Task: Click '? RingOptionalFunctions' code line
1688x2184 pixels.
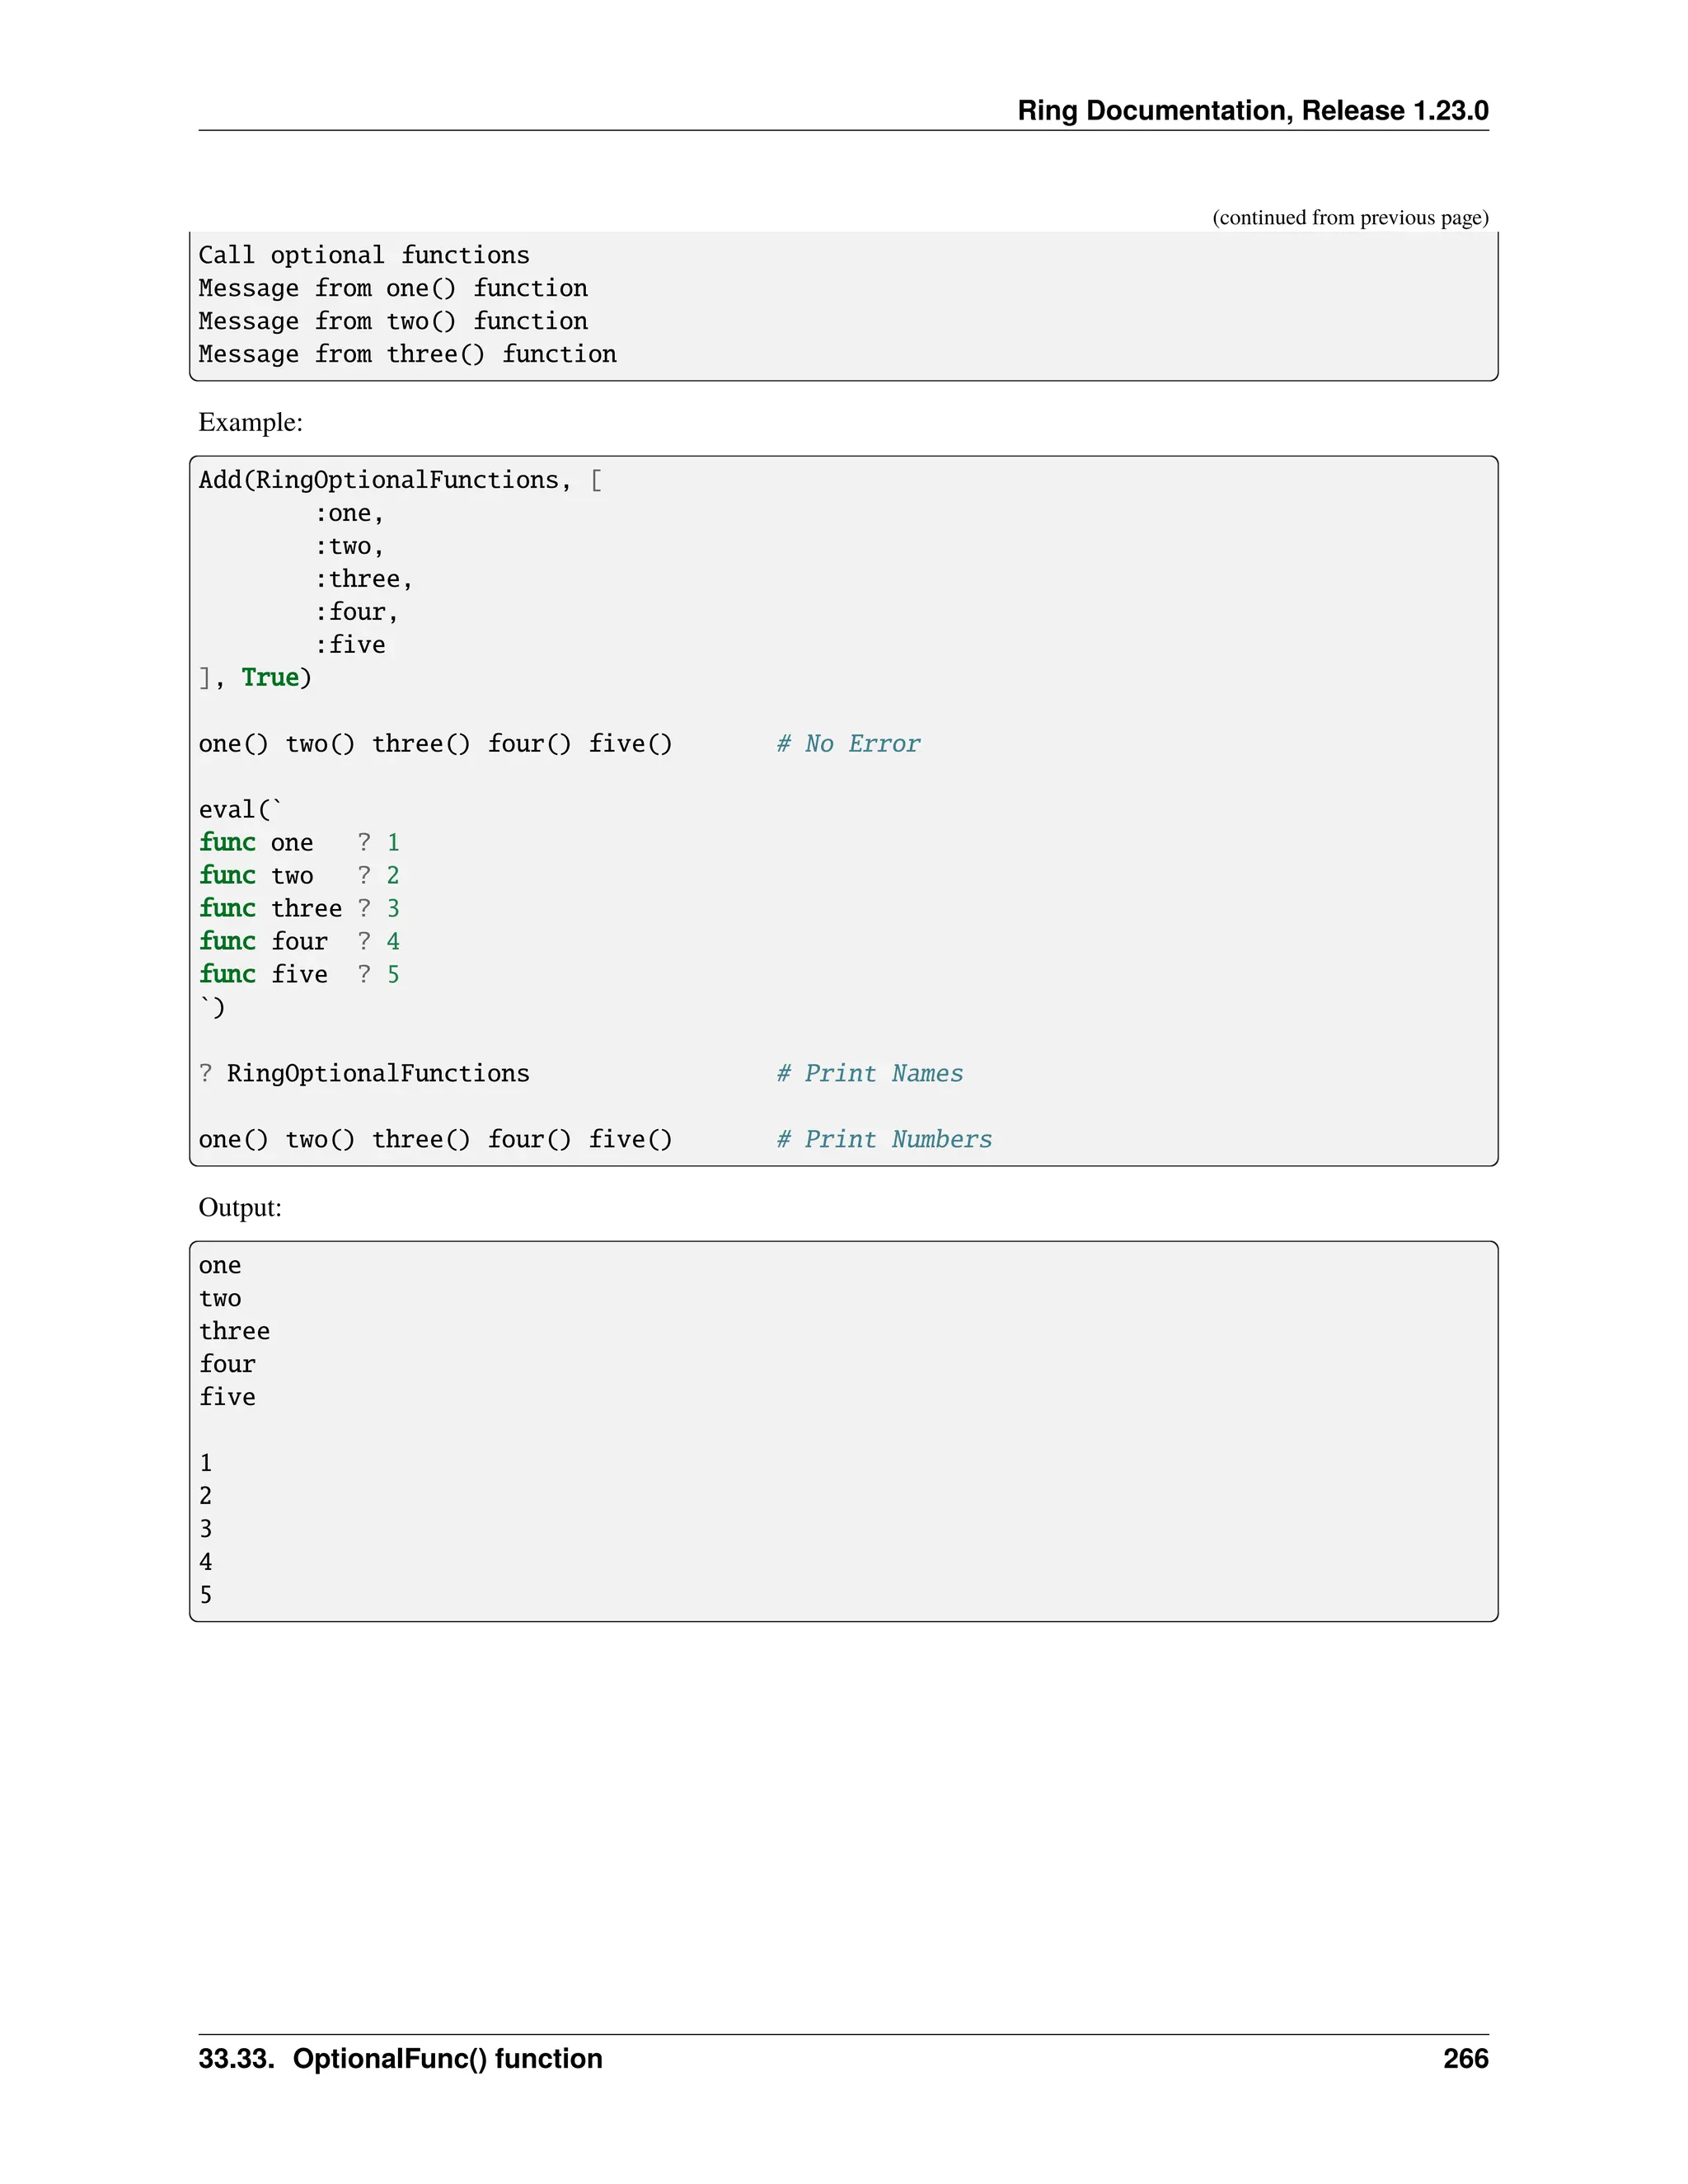Action: point(364,1073)
